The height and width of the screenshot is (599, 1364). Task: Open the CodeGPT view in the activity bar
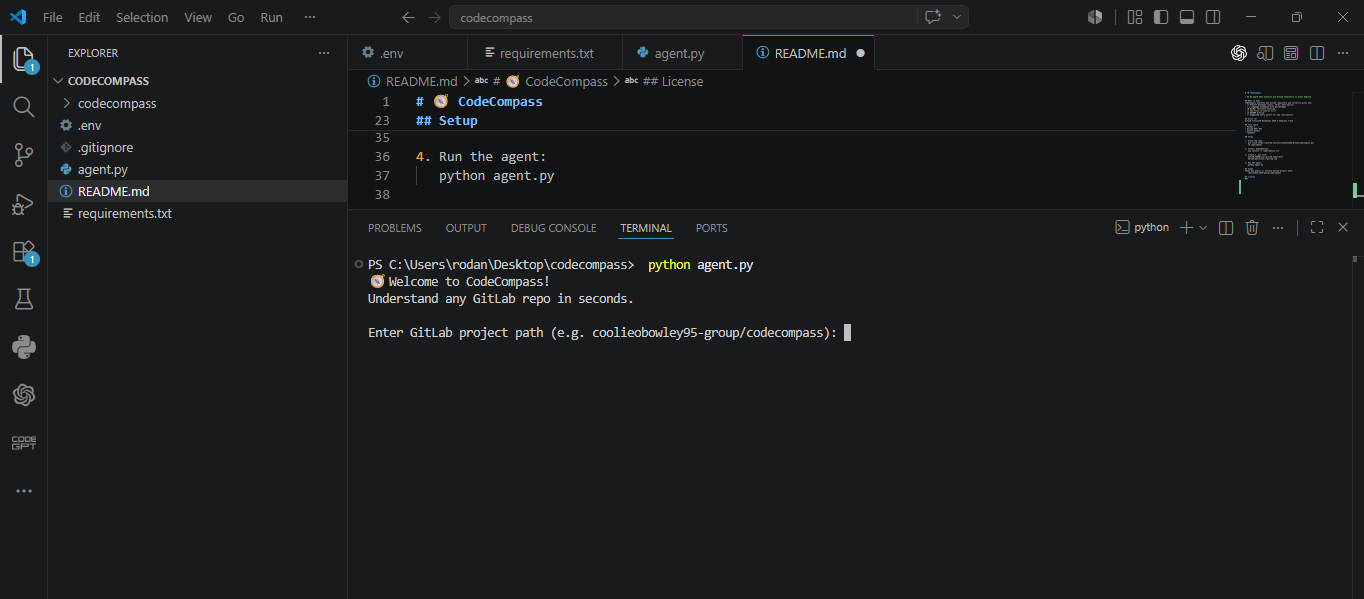tap(24, 443)
